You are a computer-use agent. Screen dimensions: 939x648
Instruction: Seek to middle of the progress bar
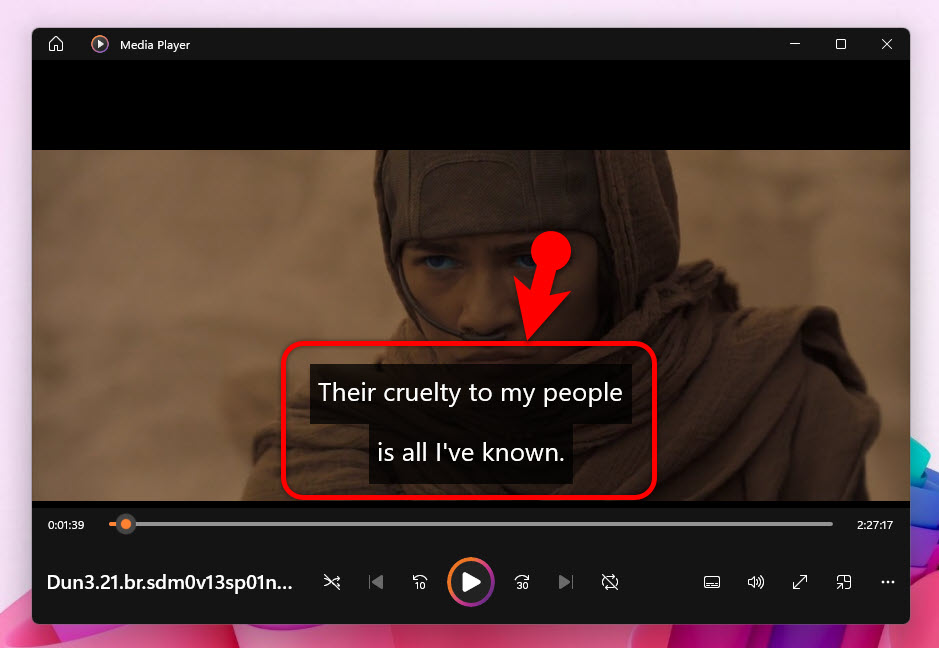471,524
